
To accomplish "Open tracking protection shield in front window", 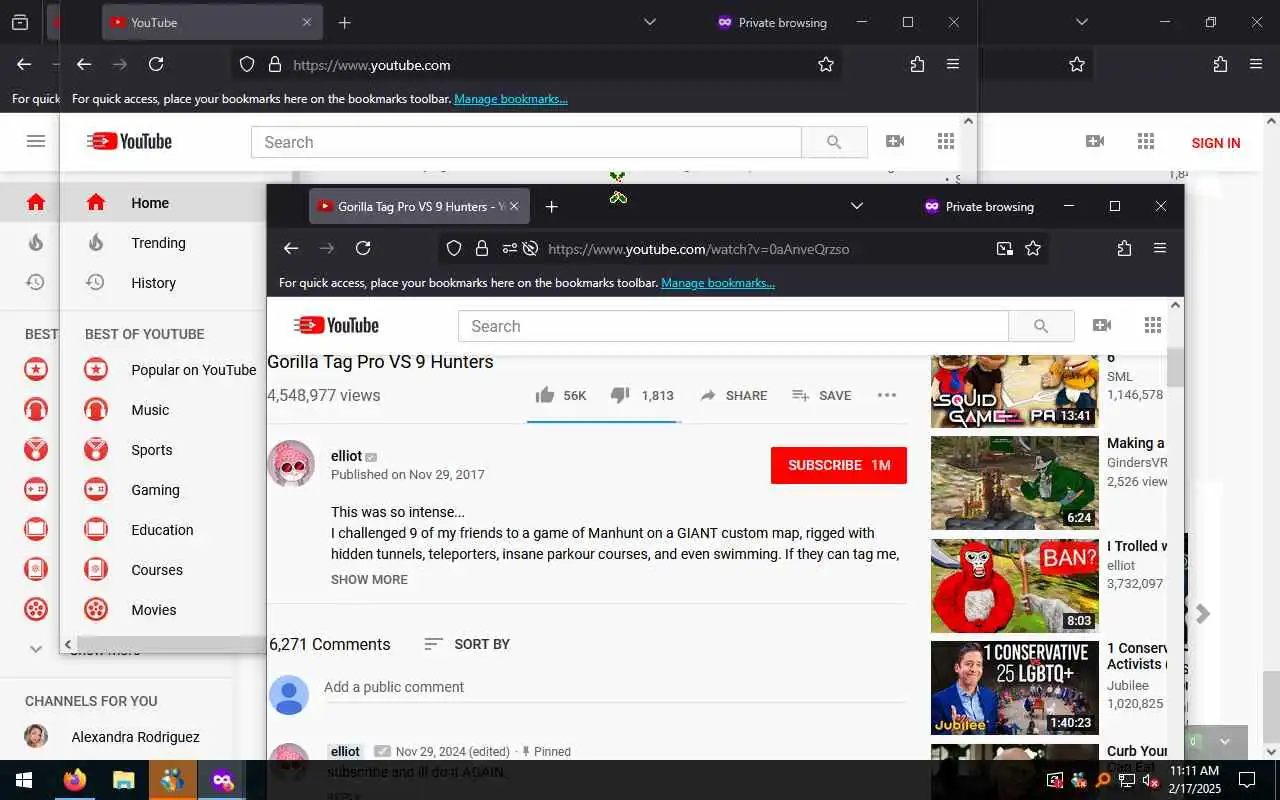I will pyautogui.click(x=454, y=248).
